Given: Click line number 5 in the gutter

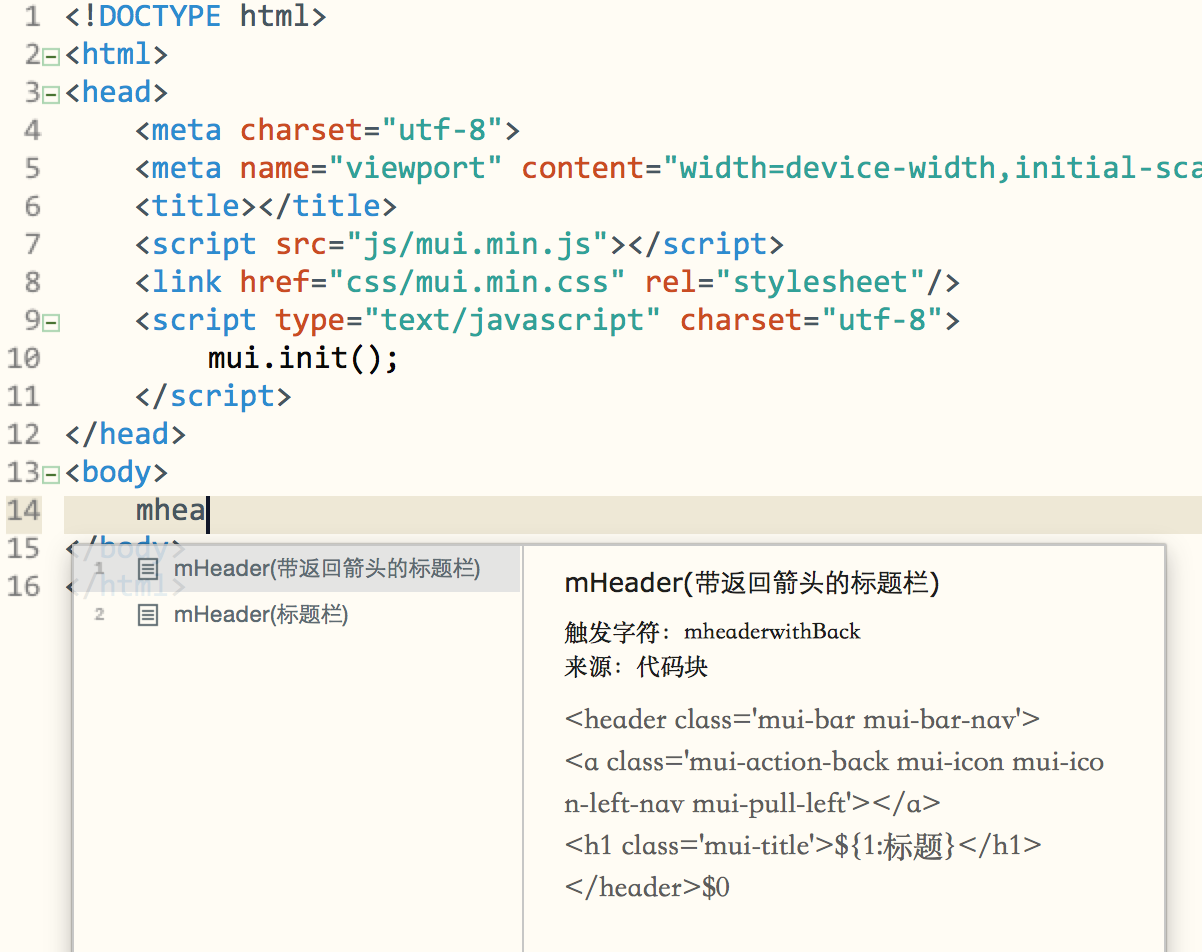Looking at the screenshot, I should click(x=32, y=169).
